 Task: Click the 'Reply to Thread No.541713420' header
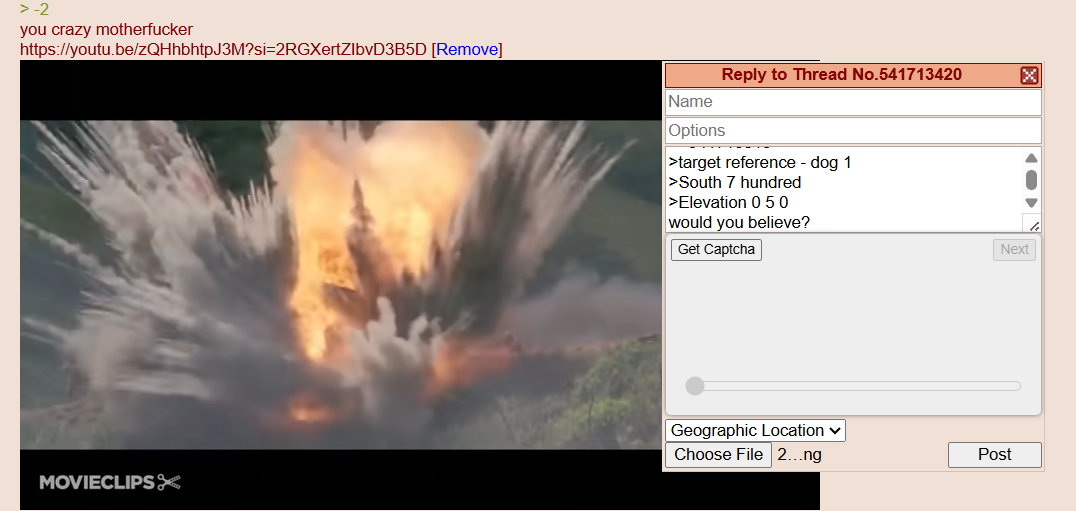click(841, 75)
